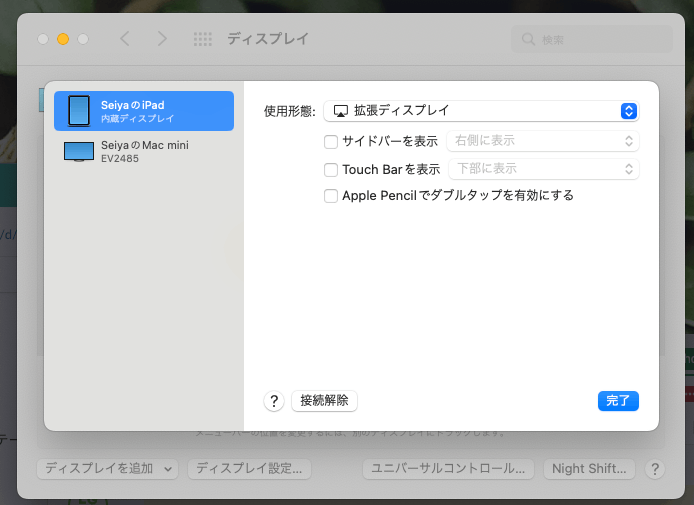
Task: Click the magnifying glass search icon
Action: (x=528, y=39)
